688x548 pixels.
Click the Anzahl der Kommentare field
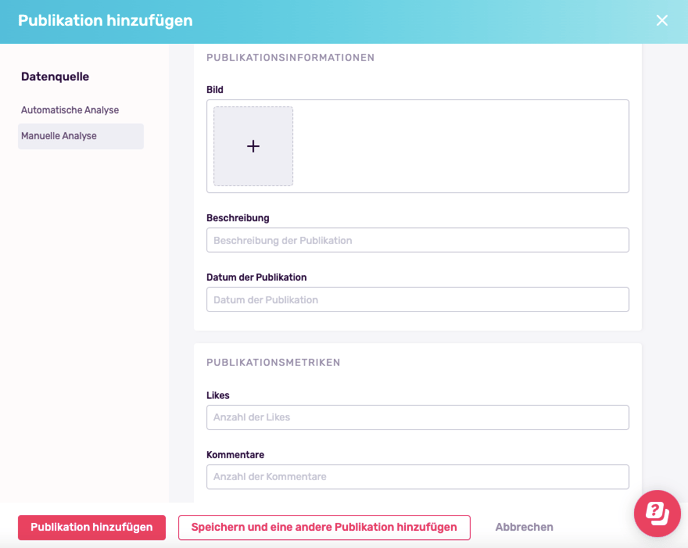pos(418,477)
